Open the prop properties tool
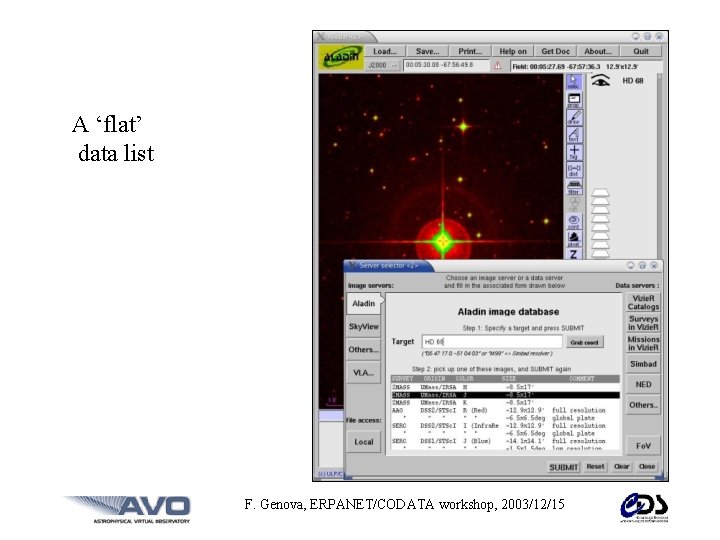This screenshot has width=720, height=540. click(x=574, y=100)
